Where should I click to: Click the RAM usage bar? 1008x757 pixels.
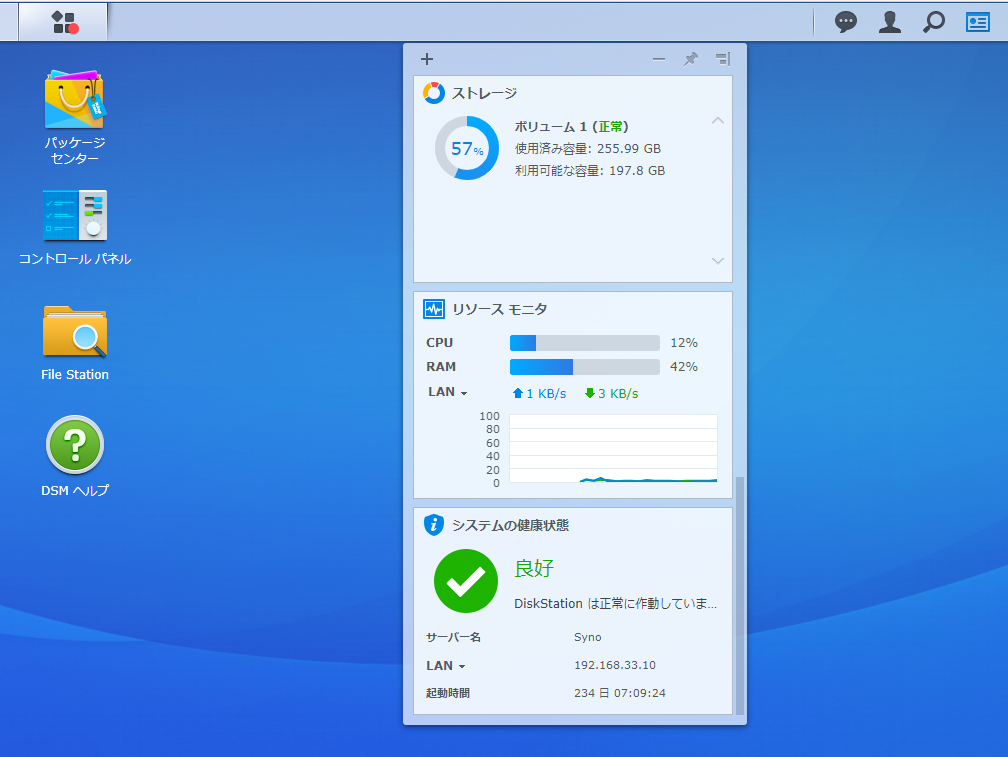[x=584, y=367]
